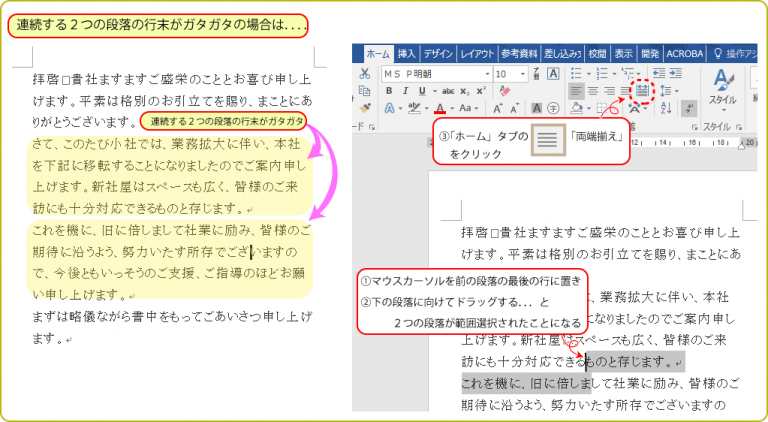
Task: Click the Asian layout A with arrows icon
Action: coord(633,108)
